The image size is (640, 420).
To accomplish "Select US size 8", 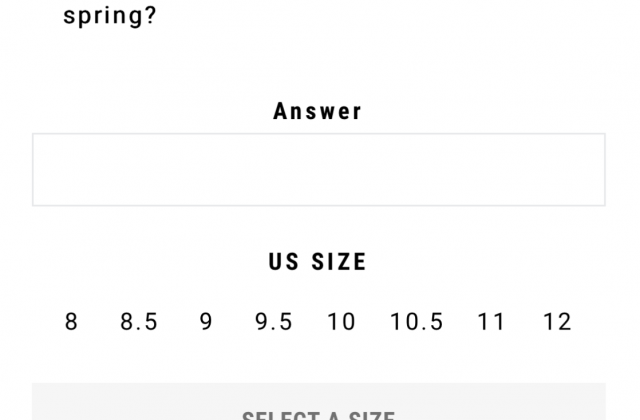I will (x=71, y=322).
